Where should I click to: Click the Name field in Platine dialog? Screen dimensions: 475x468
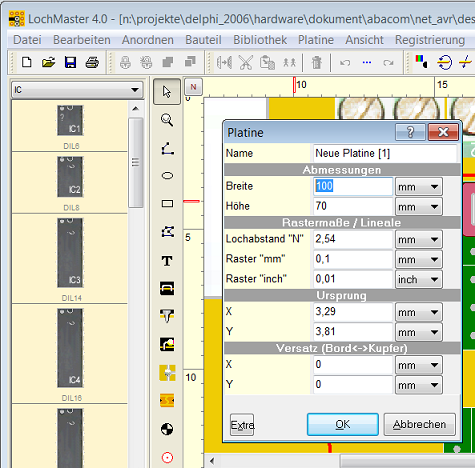[385, 153]
